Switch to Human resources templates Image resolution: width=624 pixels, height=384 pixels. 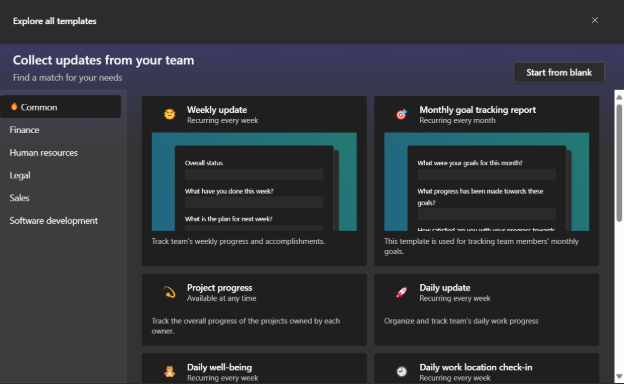(44, 152)
